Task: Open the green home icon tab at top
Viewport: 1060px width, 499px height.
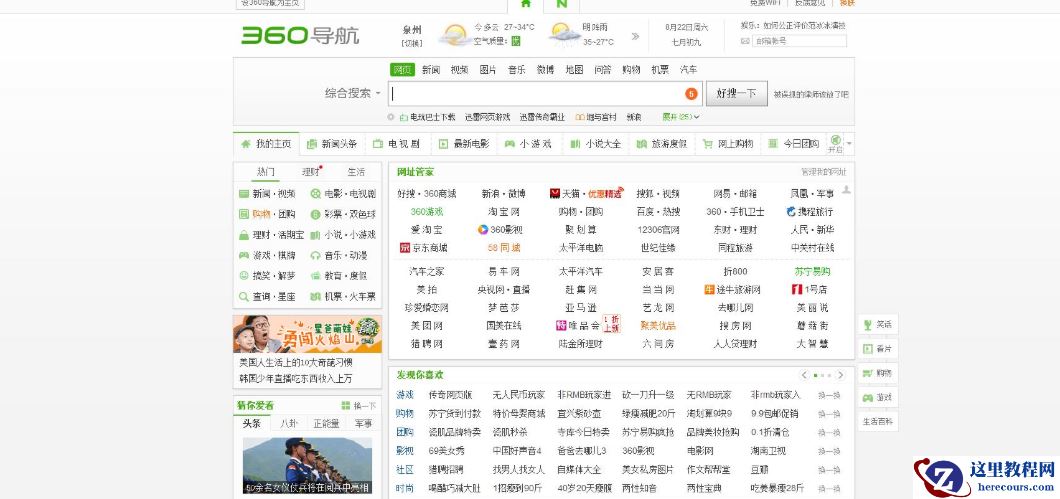Action: click(526, 4)
